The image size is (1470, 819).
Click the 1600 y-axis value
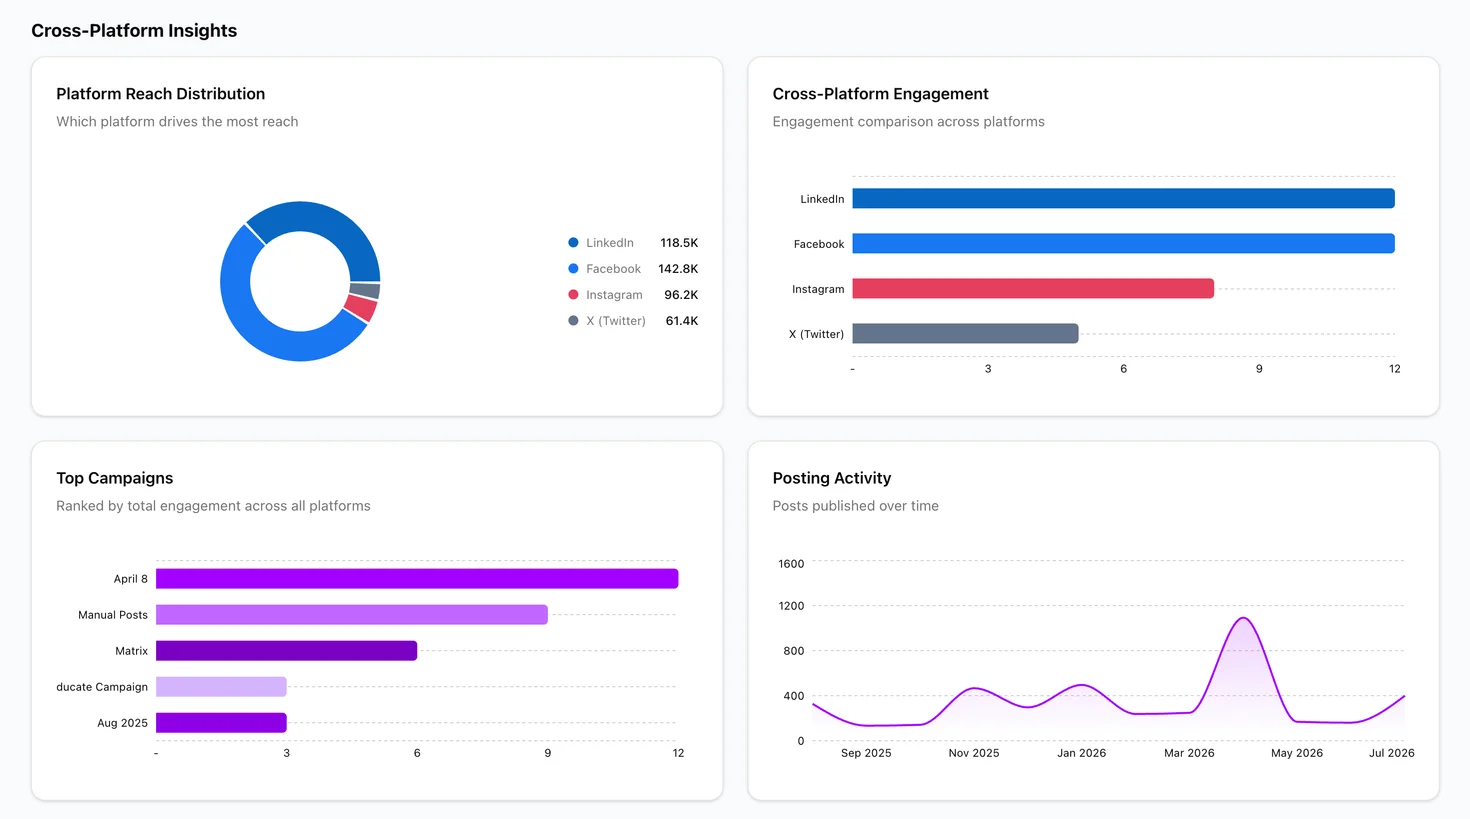[791, 564]
